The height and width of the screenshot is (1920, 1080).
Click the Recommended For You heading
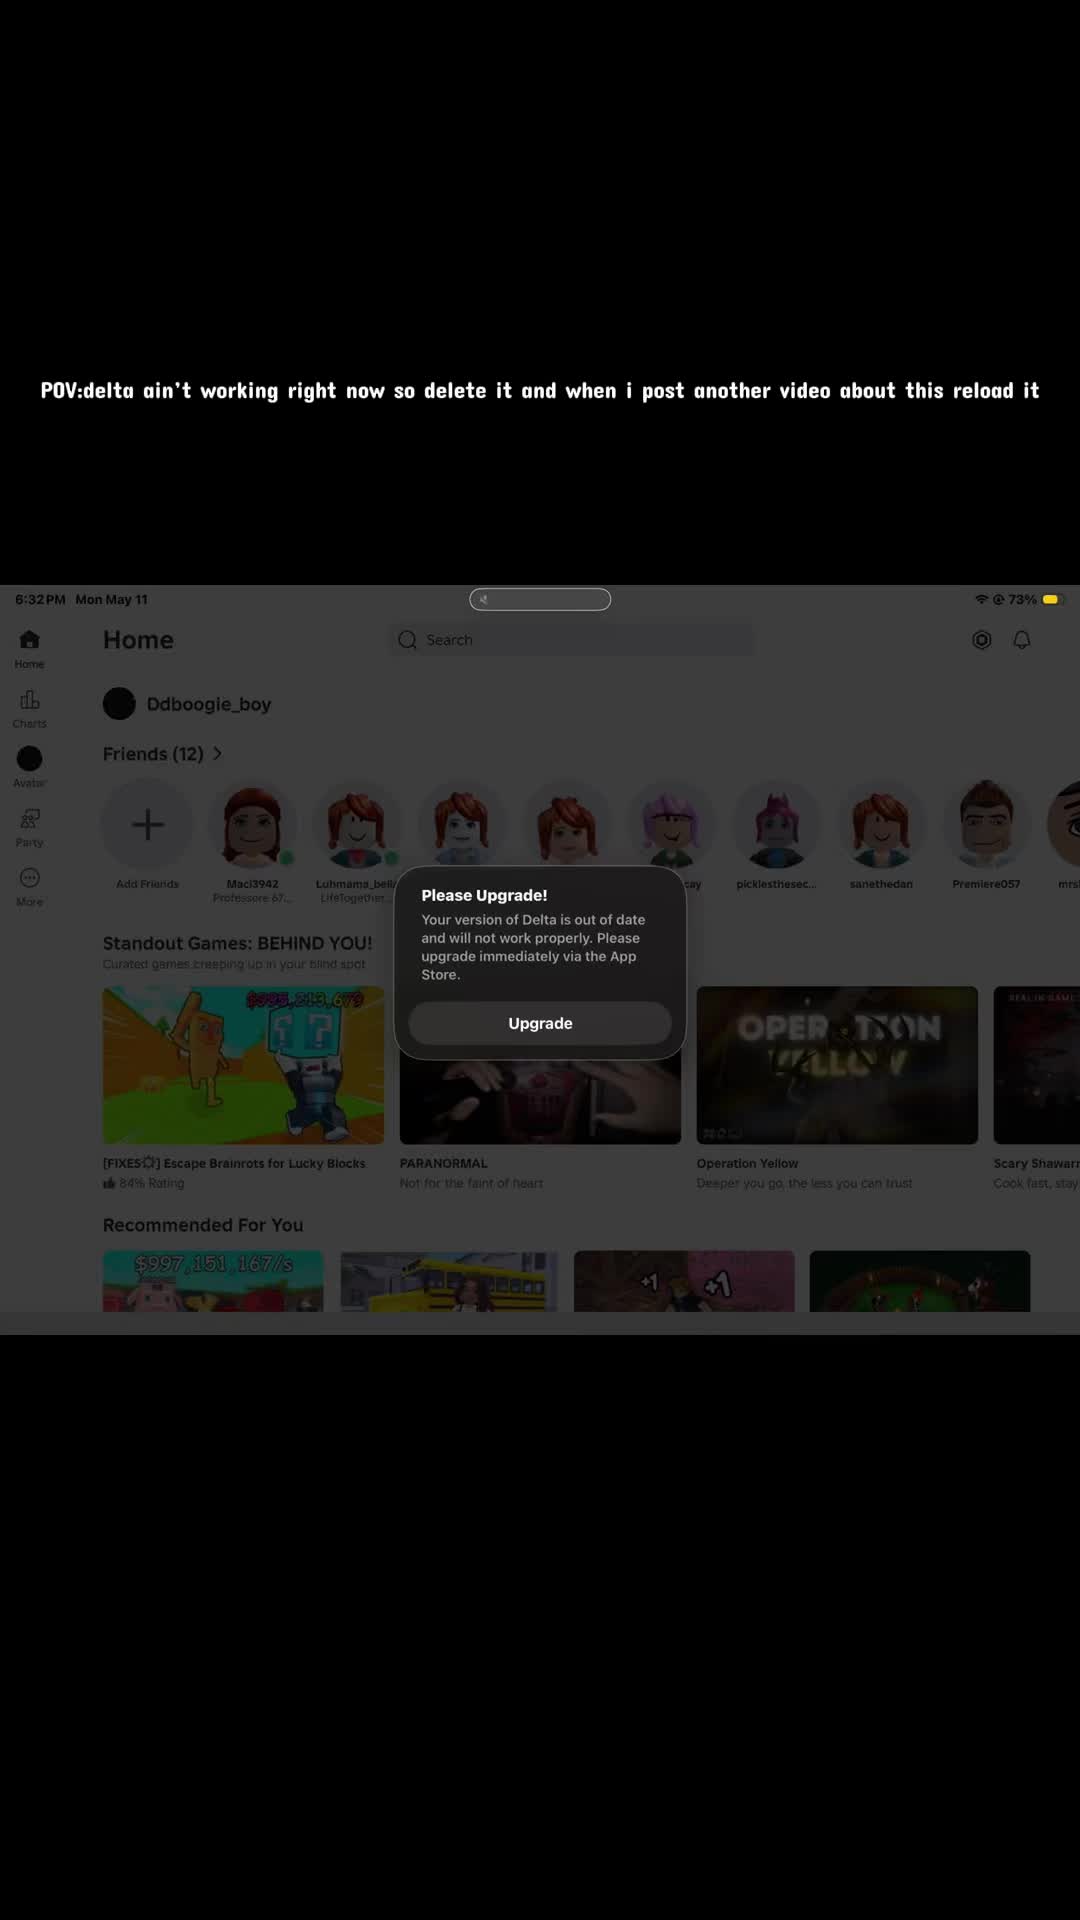tap(203, 1225)
